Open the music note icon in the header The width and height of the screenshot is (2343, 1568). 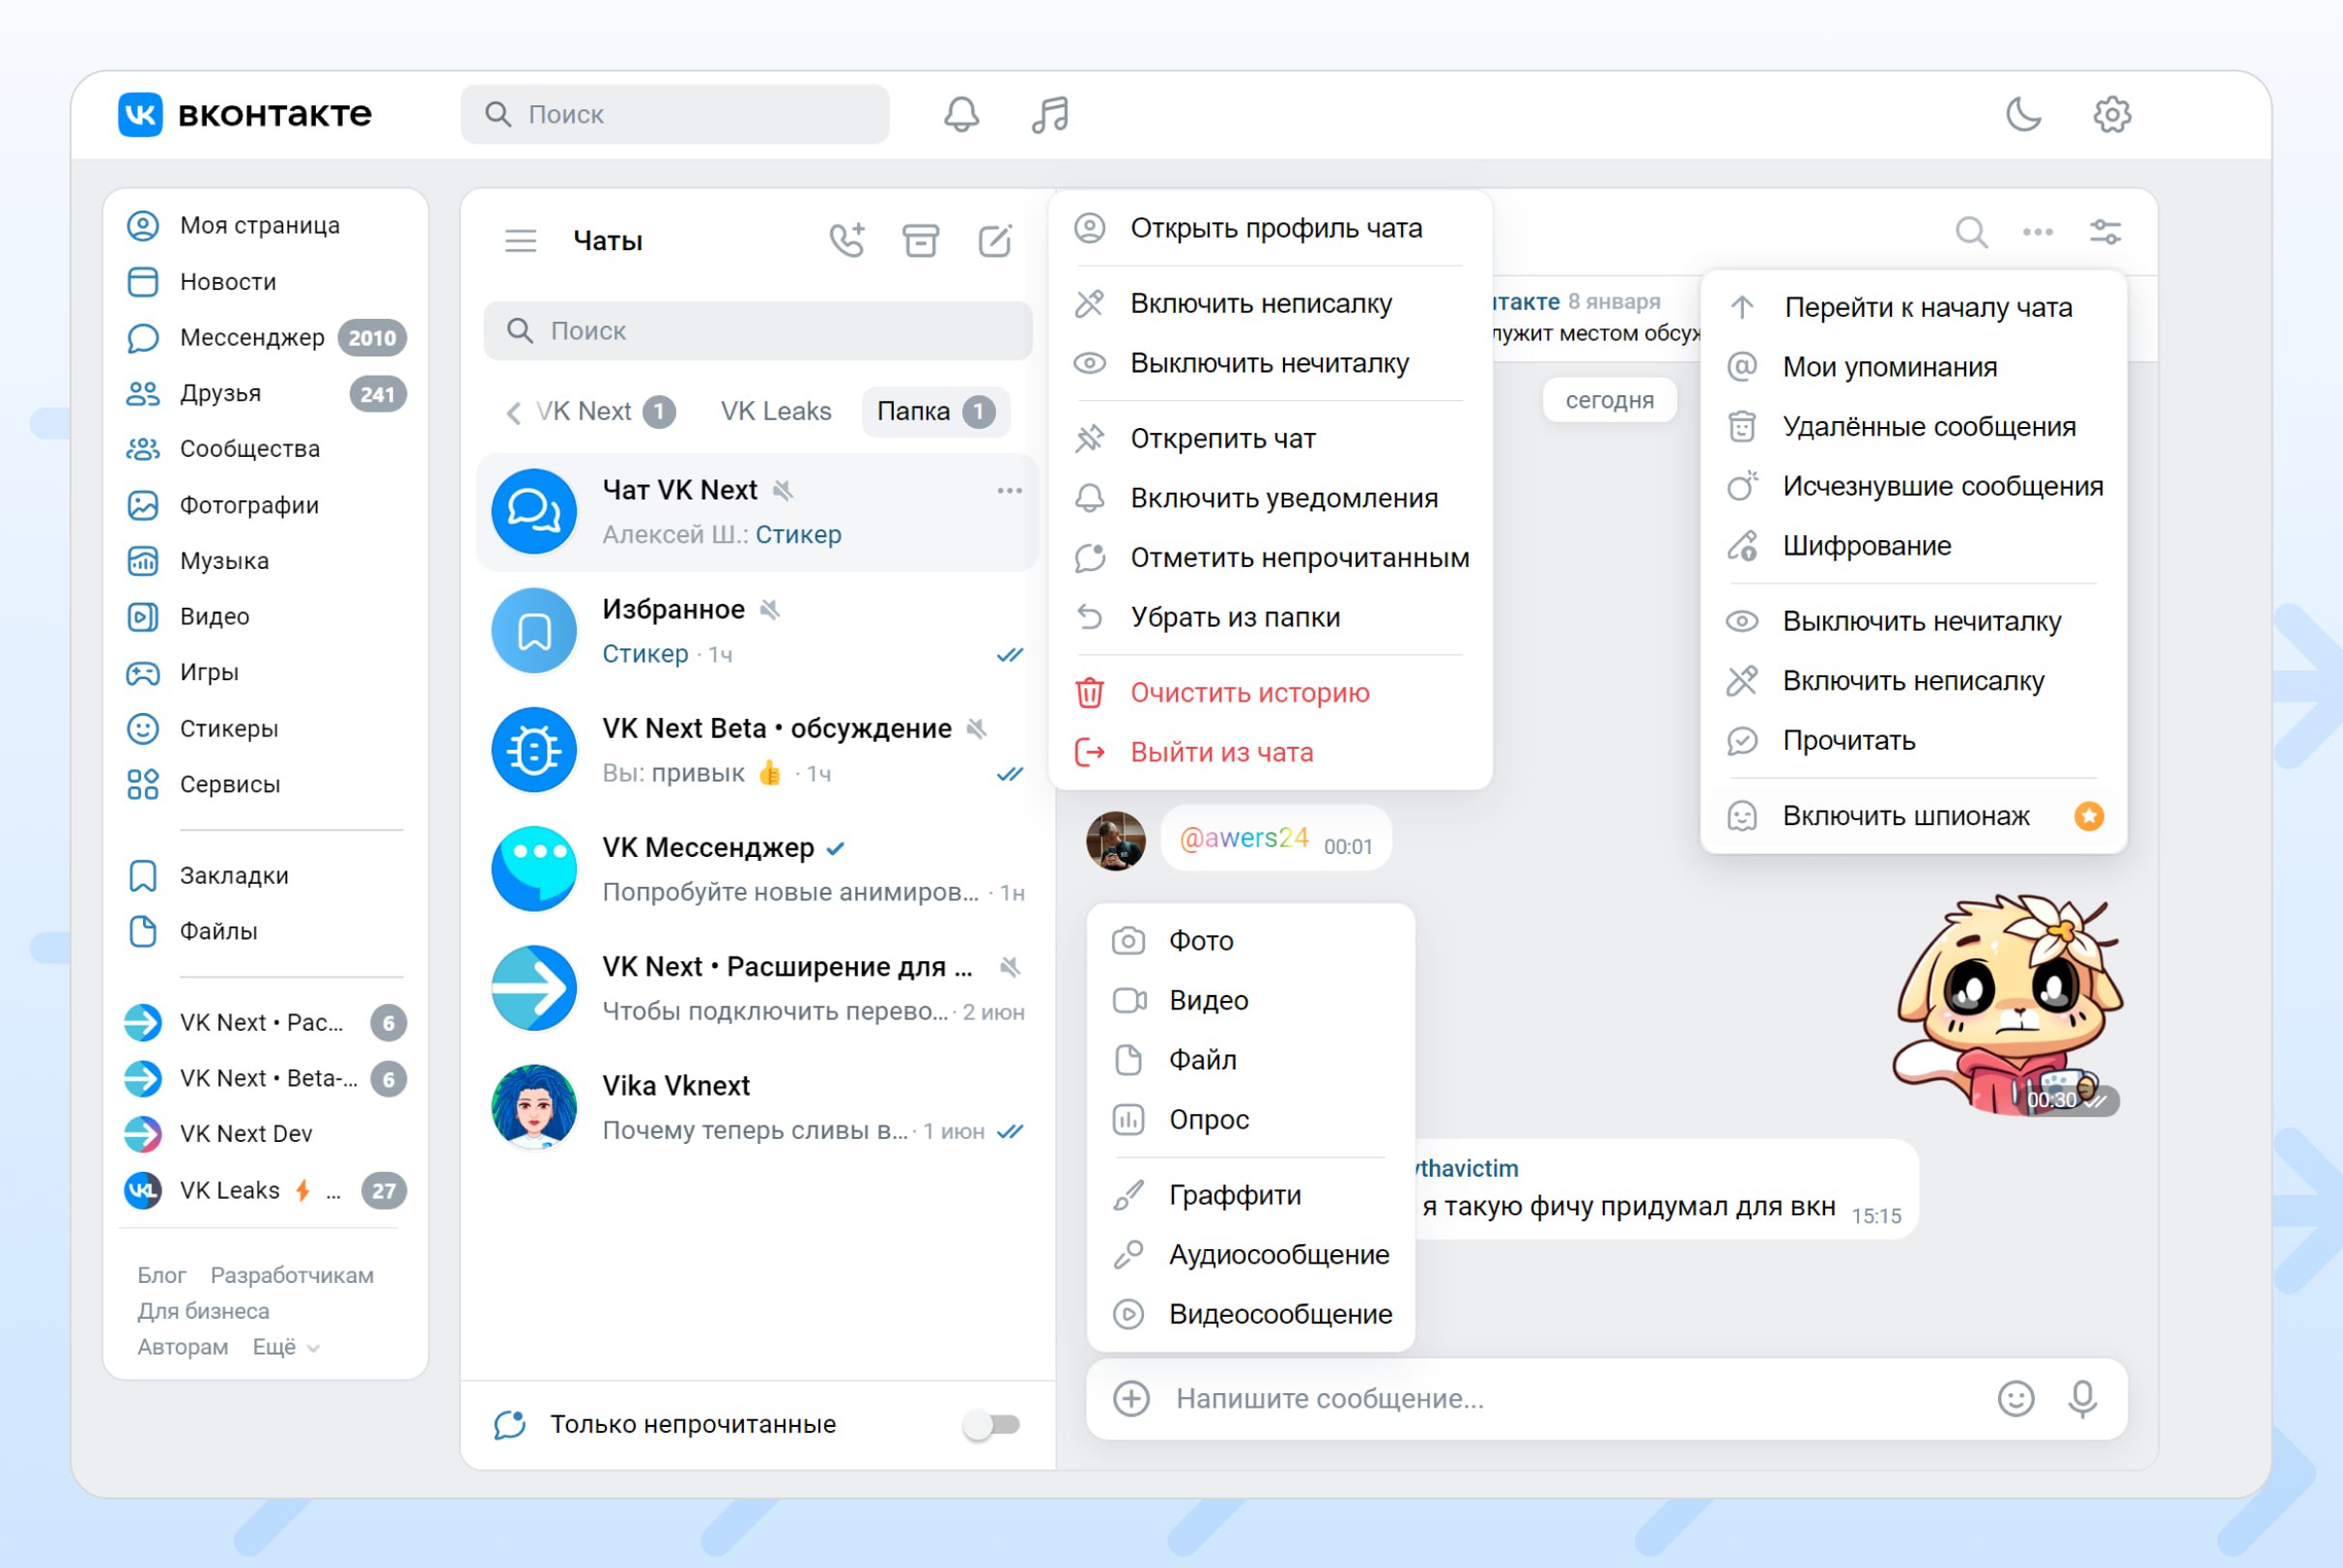(1050, 114)
